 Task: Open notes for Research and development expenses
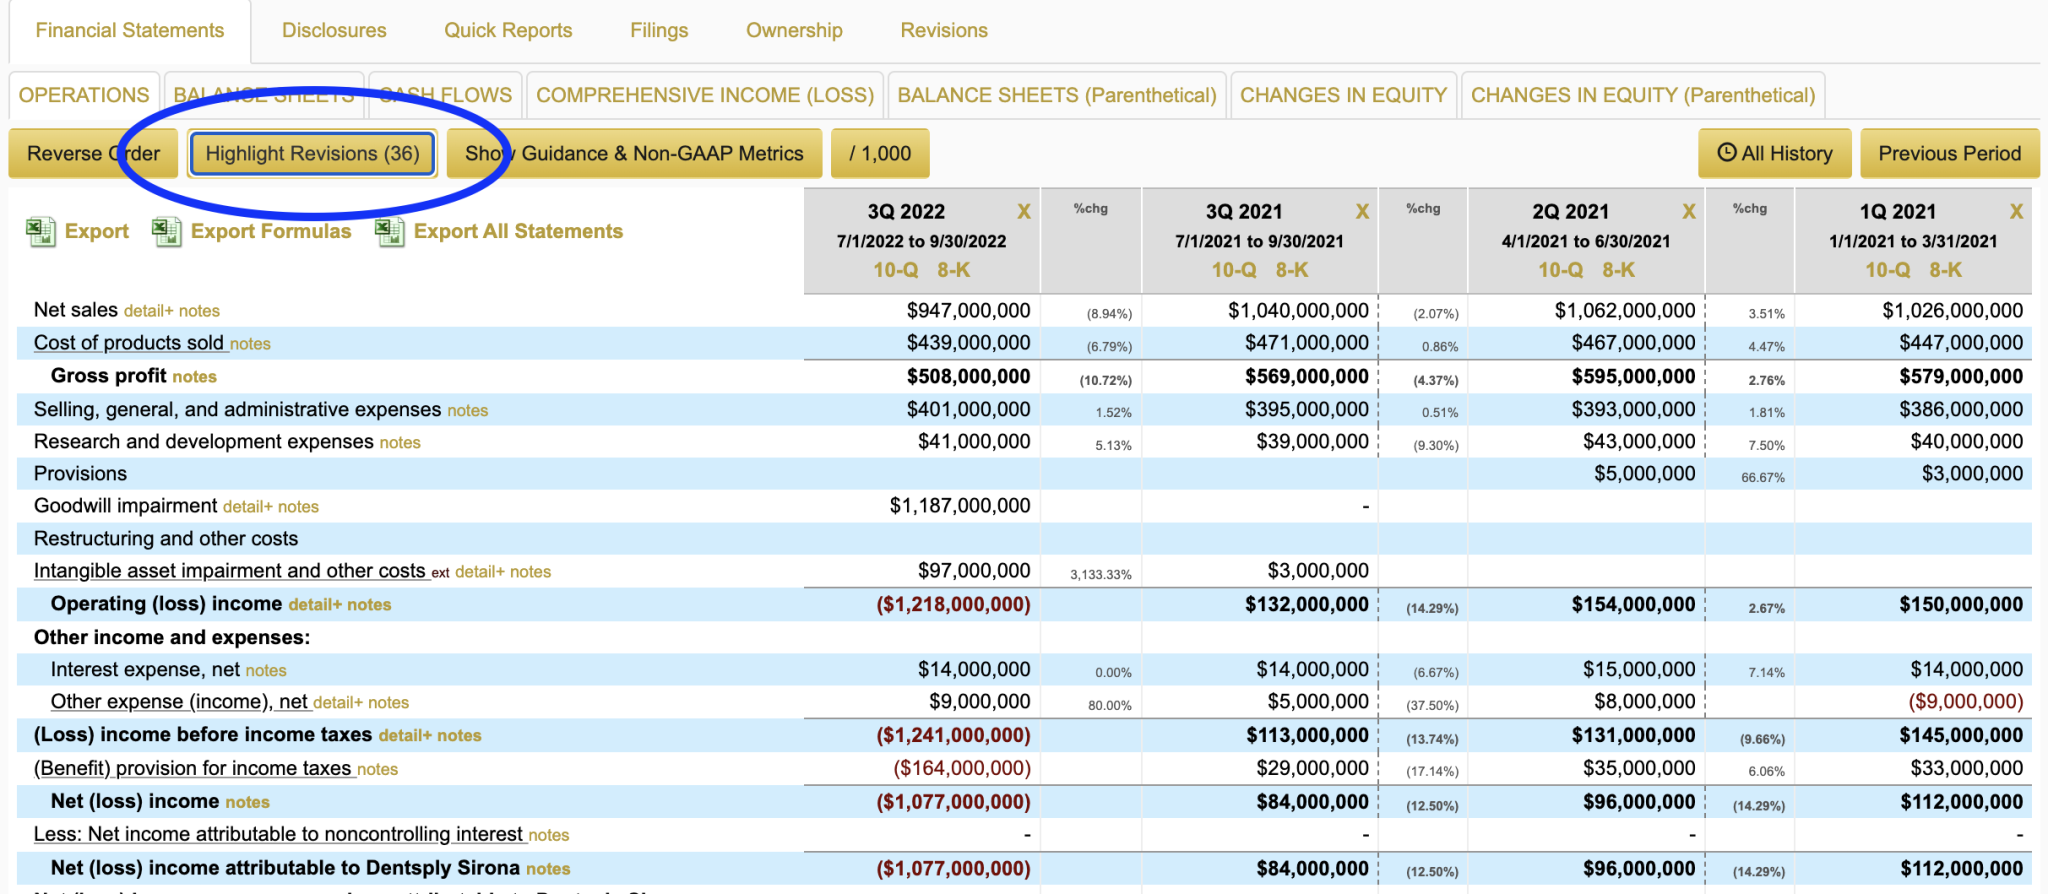coord(400,443)
